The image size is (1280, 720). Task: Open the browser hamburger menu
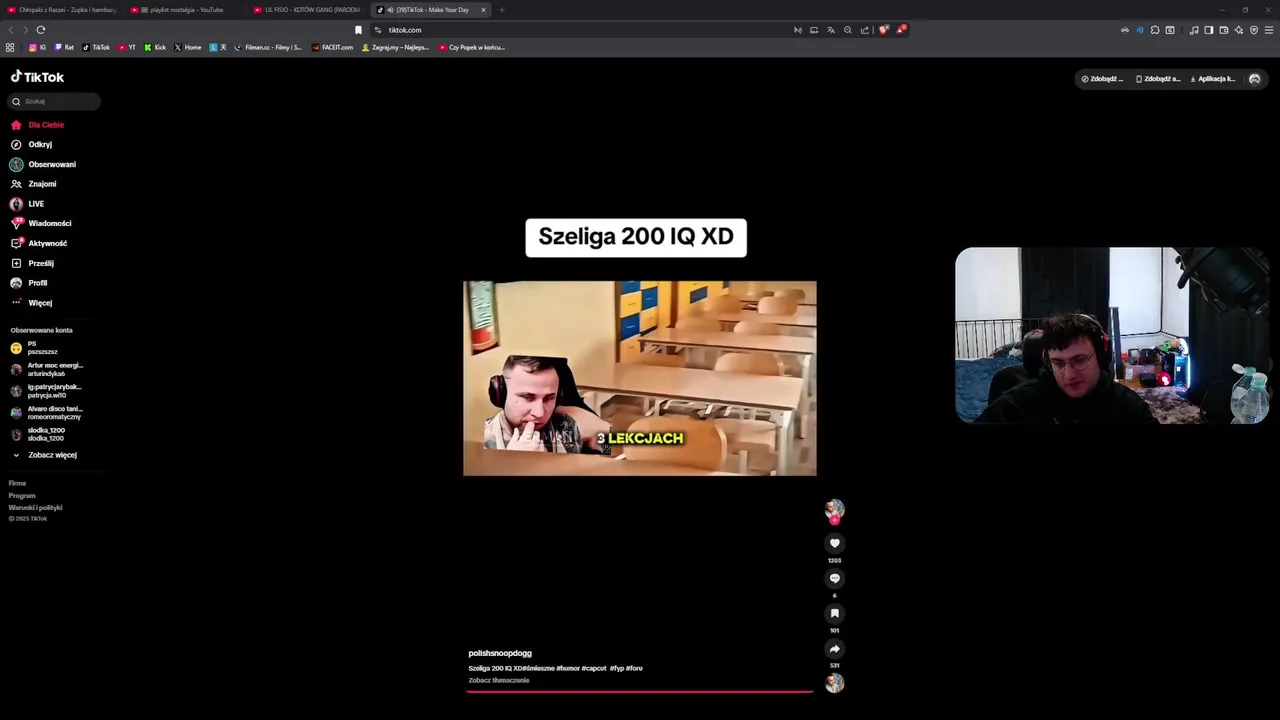point(1269,30)
